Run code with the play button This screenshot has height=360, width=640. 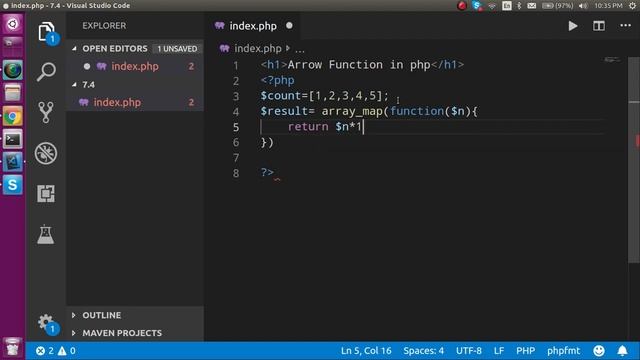pyautogui.click(x=573, y=26)
